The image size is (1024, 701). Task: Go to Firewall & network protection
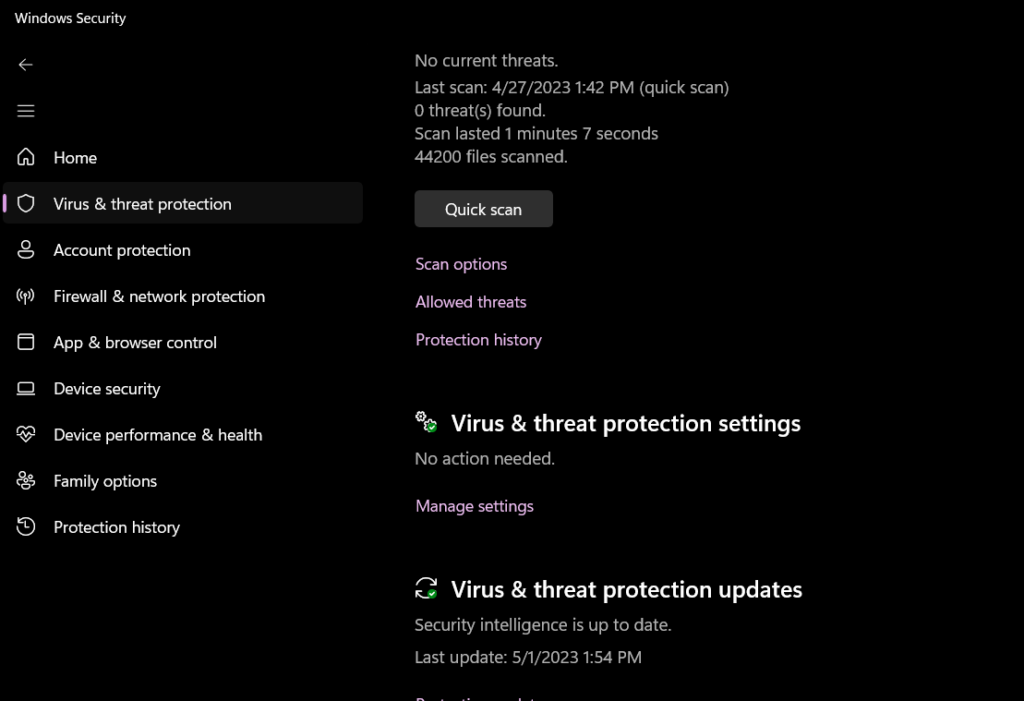tap(159, 296)
